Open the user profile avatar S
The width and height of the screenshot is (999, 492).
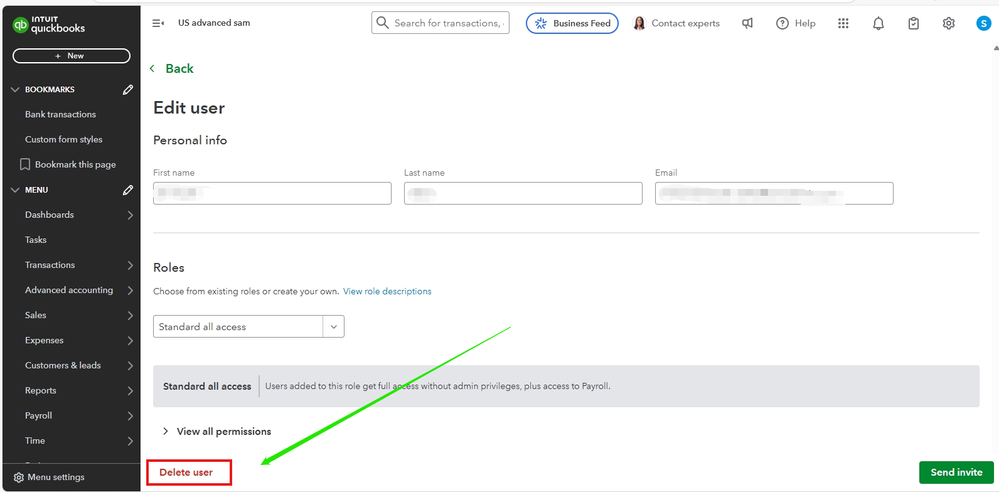(x=983, y=24)
